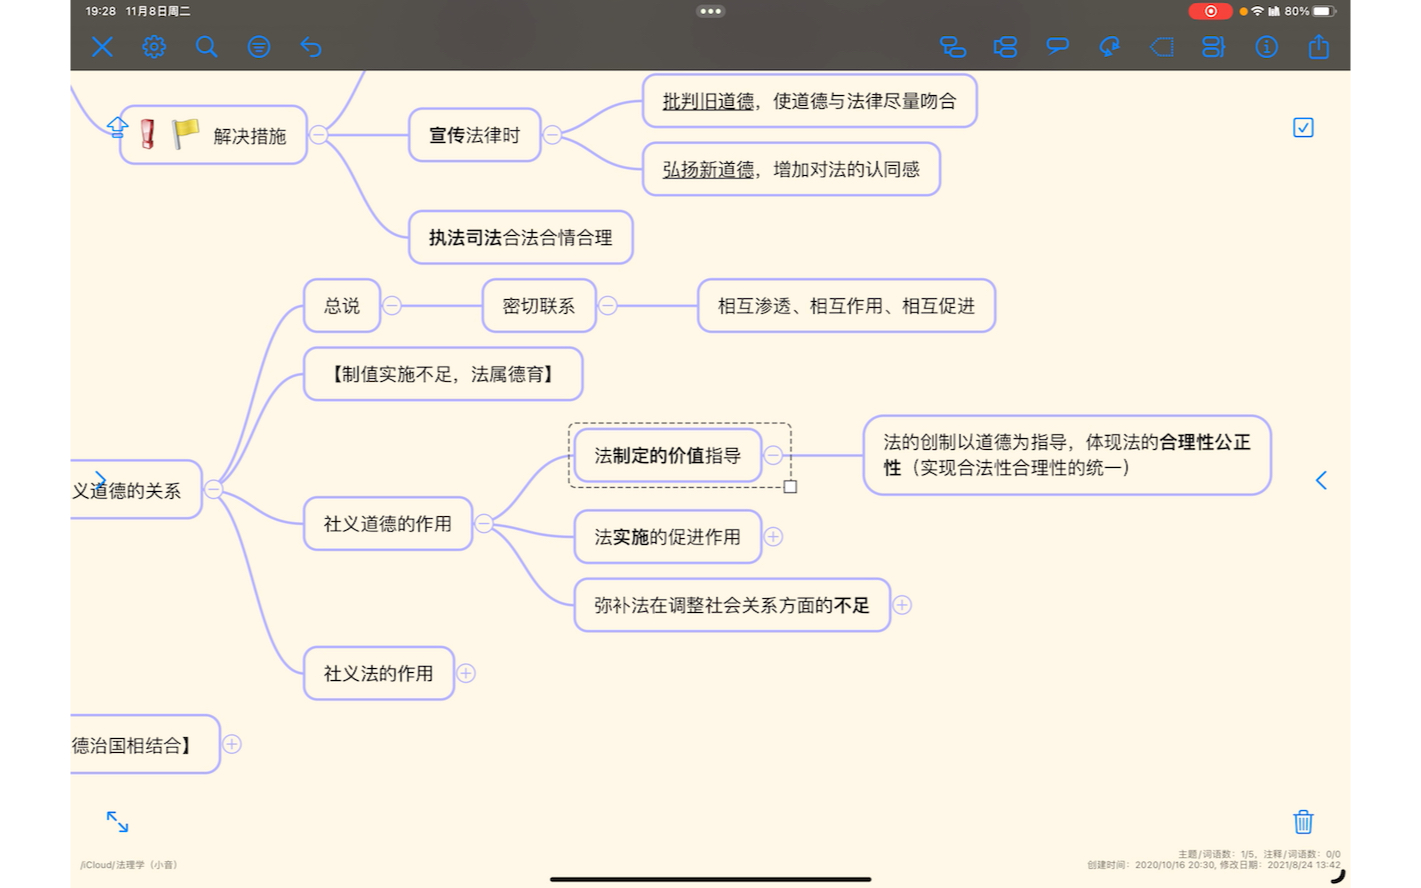Viewport: 1421px width, 888px height.
Task: Tap yellow flag marker on 解决措施
Action: pos(184,134)
